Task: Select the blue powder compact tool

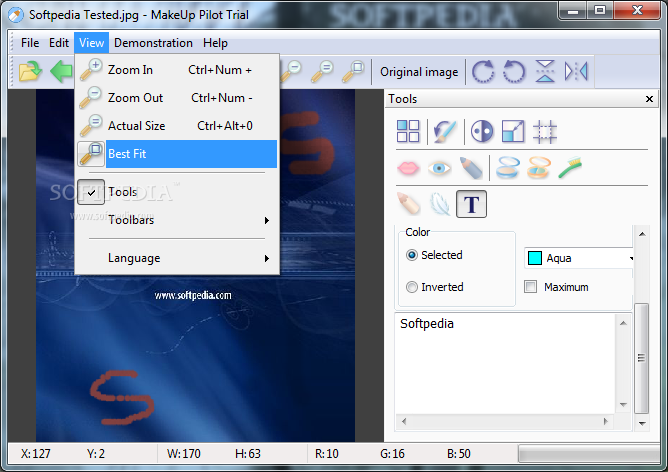Action: [508, 167]
